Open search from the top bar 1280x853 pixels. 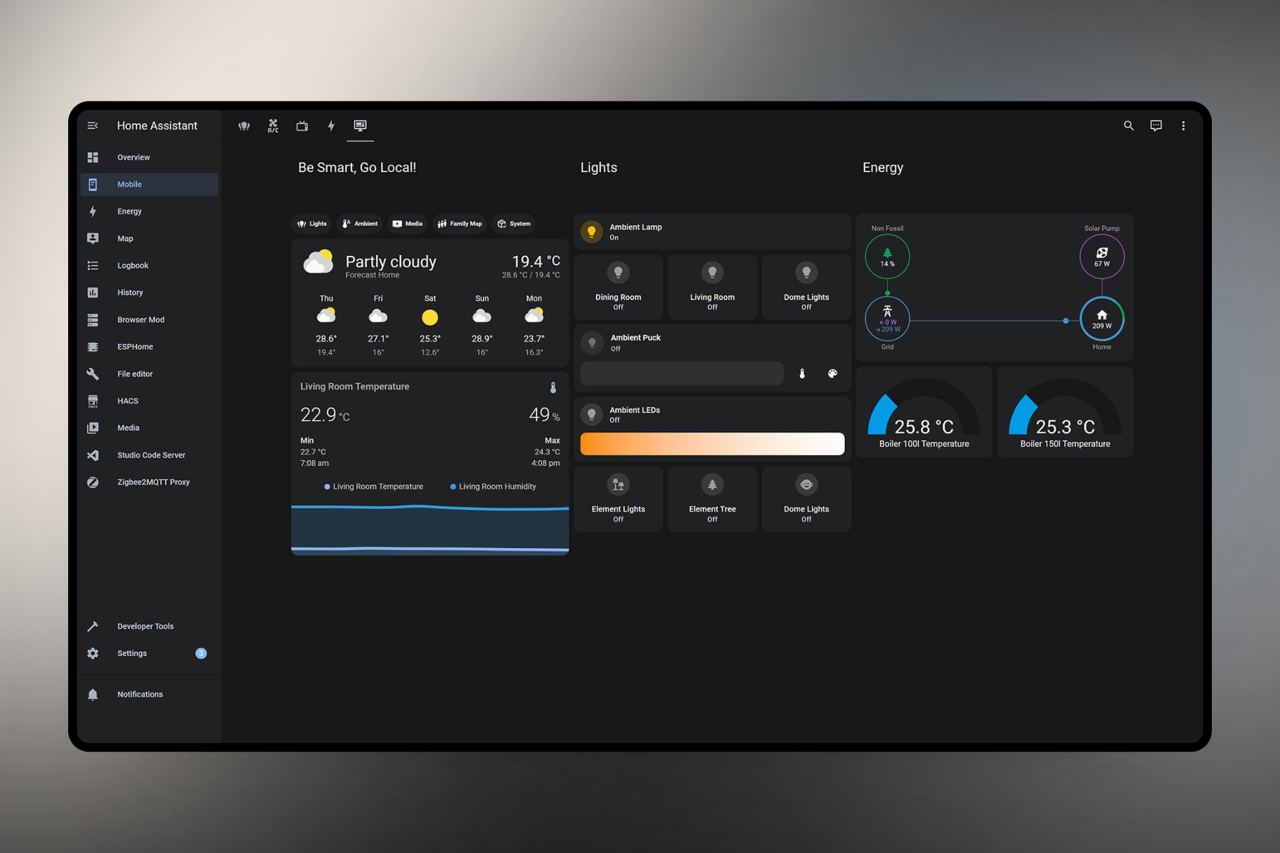(1129, 126)
